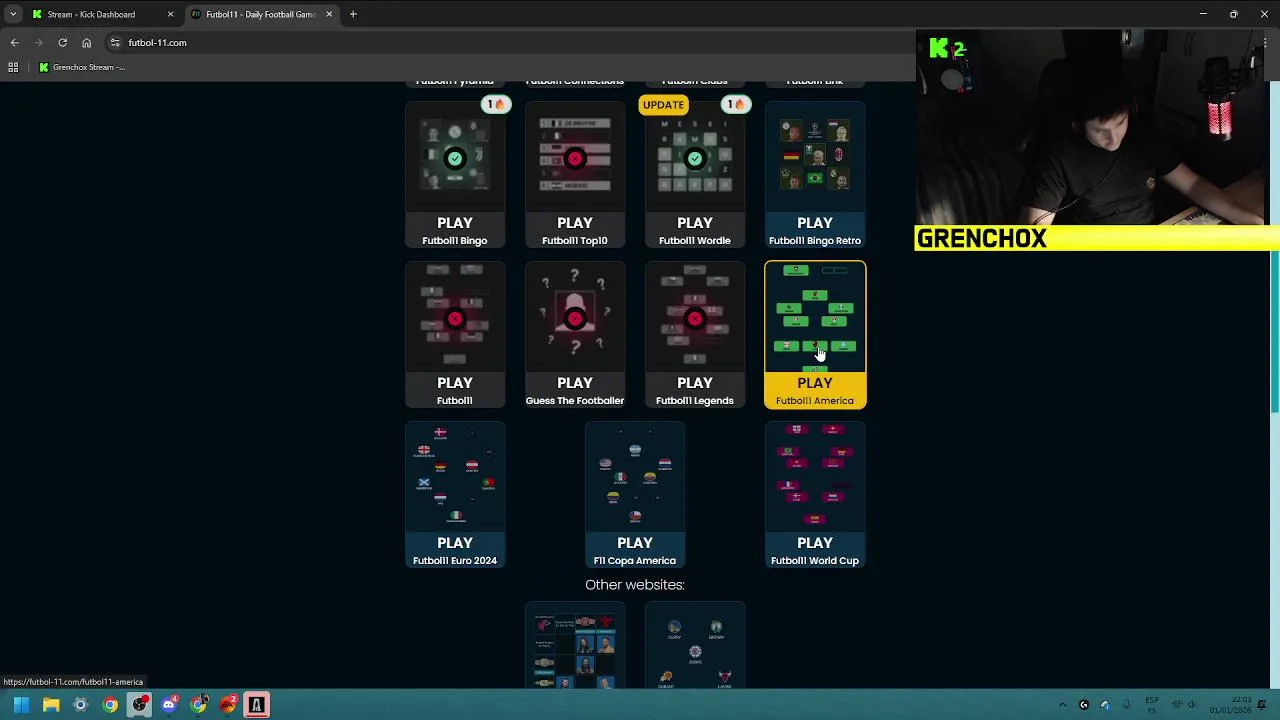Image resolution: width=1280 pixels, height=720 pixels.
Task: Click the streak flame badge on Bingo card
Action: point(495,104)
